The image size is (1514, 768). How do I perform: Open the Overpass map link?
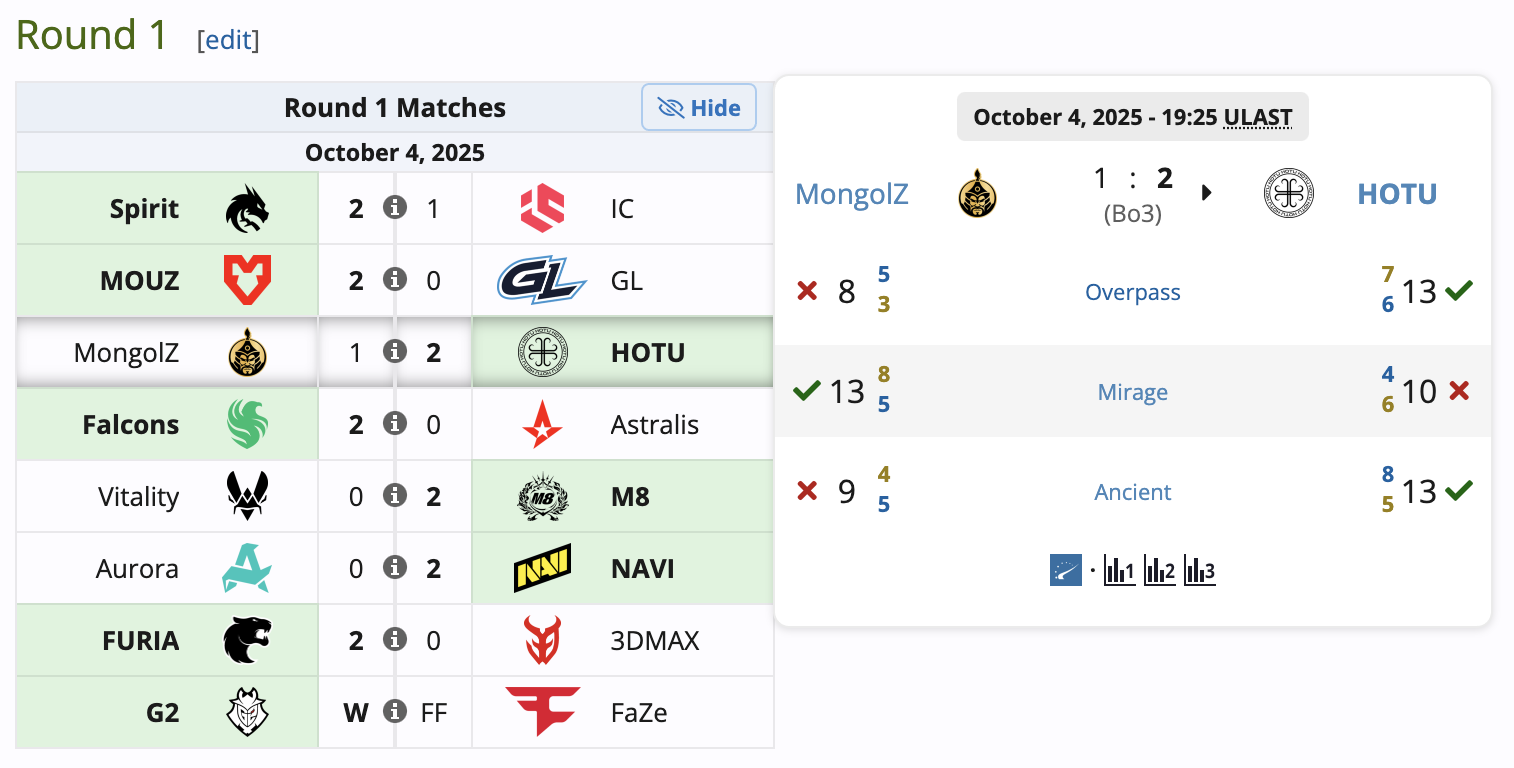(1132, 292)
